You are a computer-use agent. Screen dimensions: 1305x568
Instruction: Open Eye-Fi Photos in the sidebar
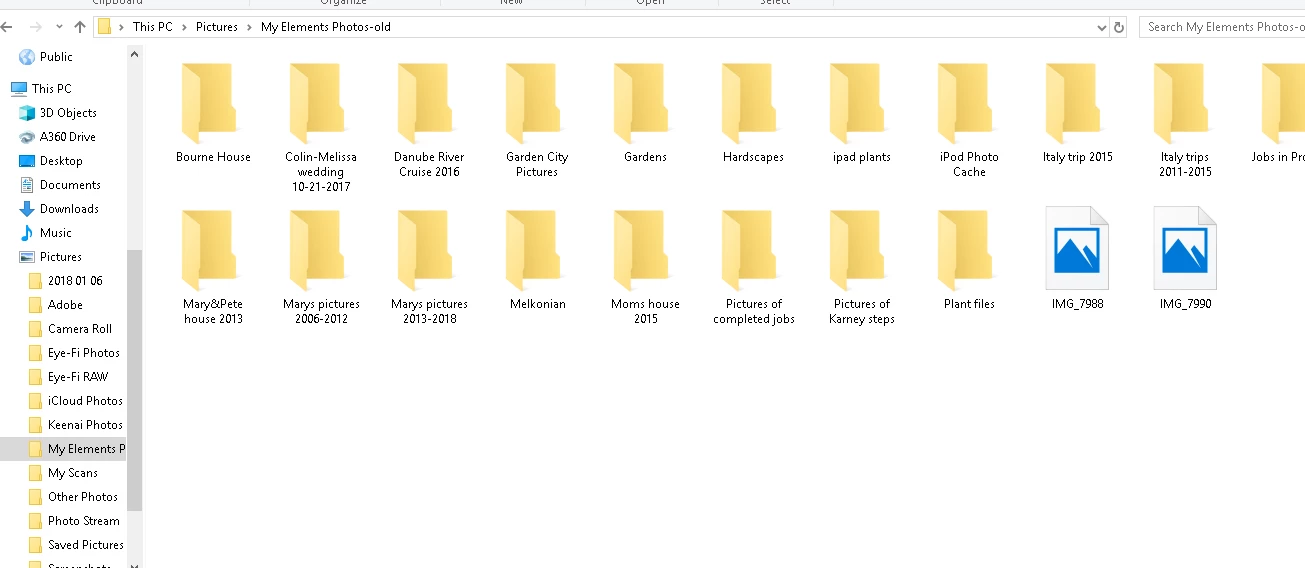click(x=84, y=353)
